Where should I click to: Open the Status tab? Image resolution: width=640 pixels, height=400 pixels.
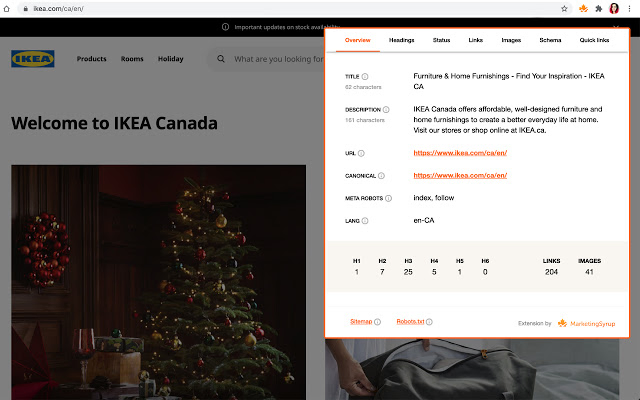[x=441, y=40]
